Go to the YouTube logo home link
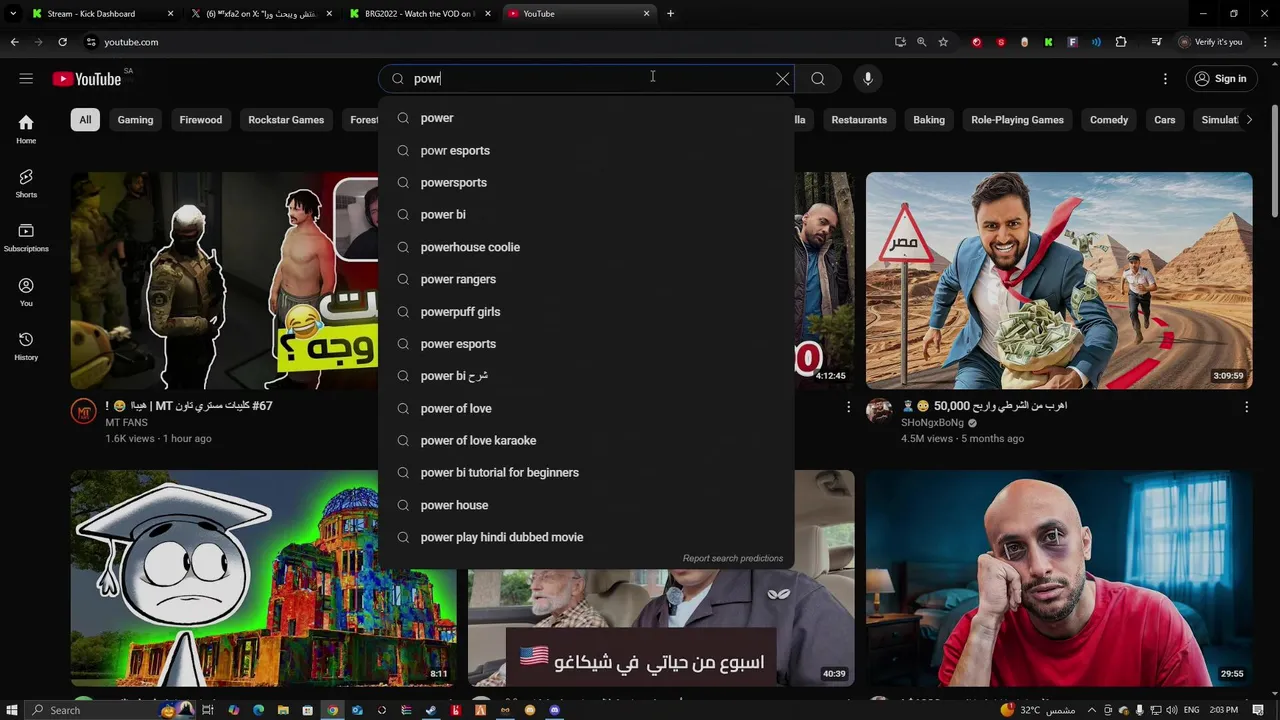Viewport: 1280px width, 720px height. (87, 79)
